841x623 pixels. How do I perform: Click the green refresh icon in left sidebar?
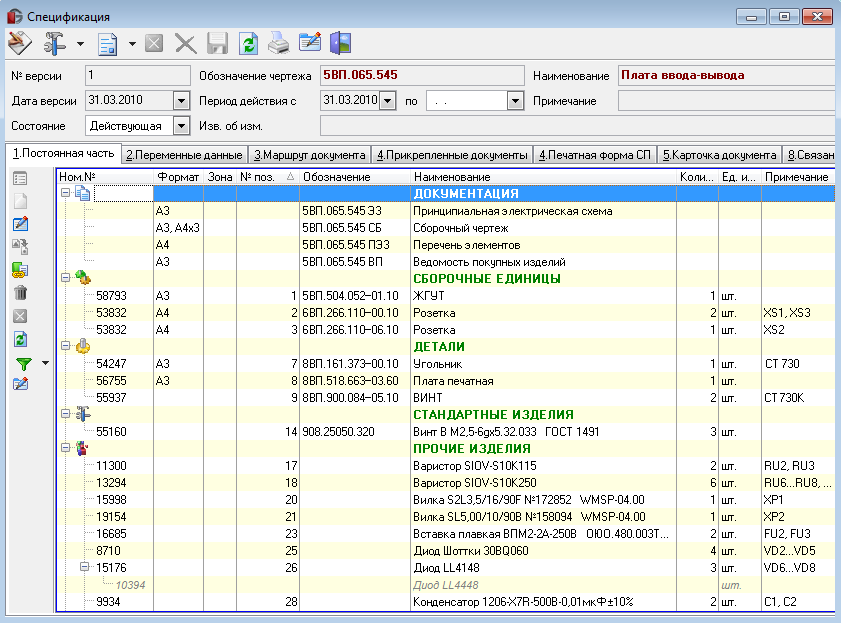pyautogui.click(x=20, y=339)
